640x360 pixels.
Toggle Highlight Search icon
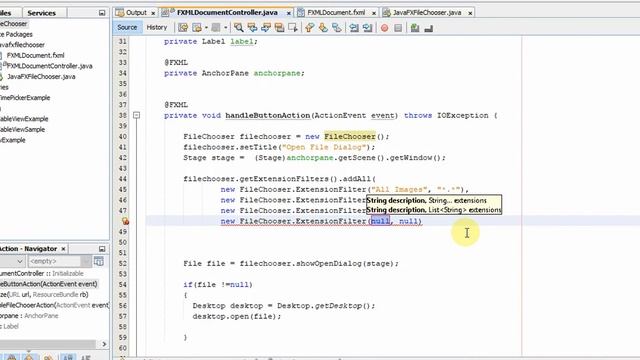point(279,27)
